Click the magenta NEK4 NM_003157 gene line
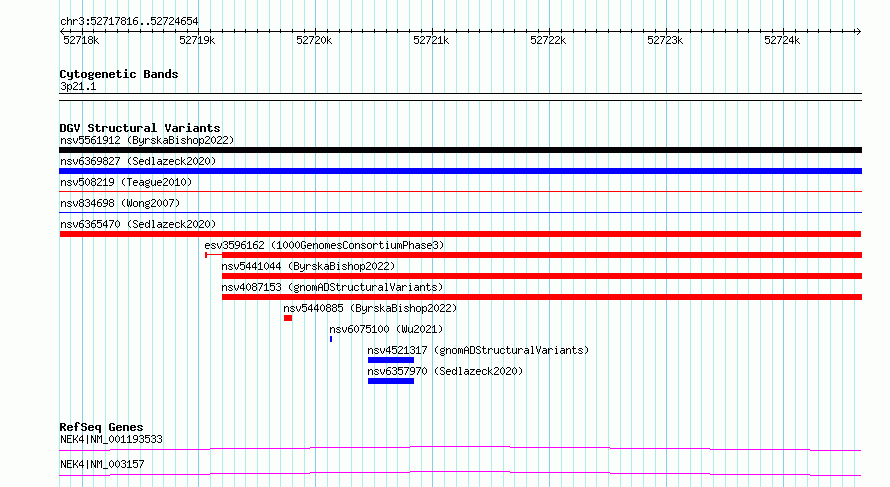 click(x=460, y=473)
